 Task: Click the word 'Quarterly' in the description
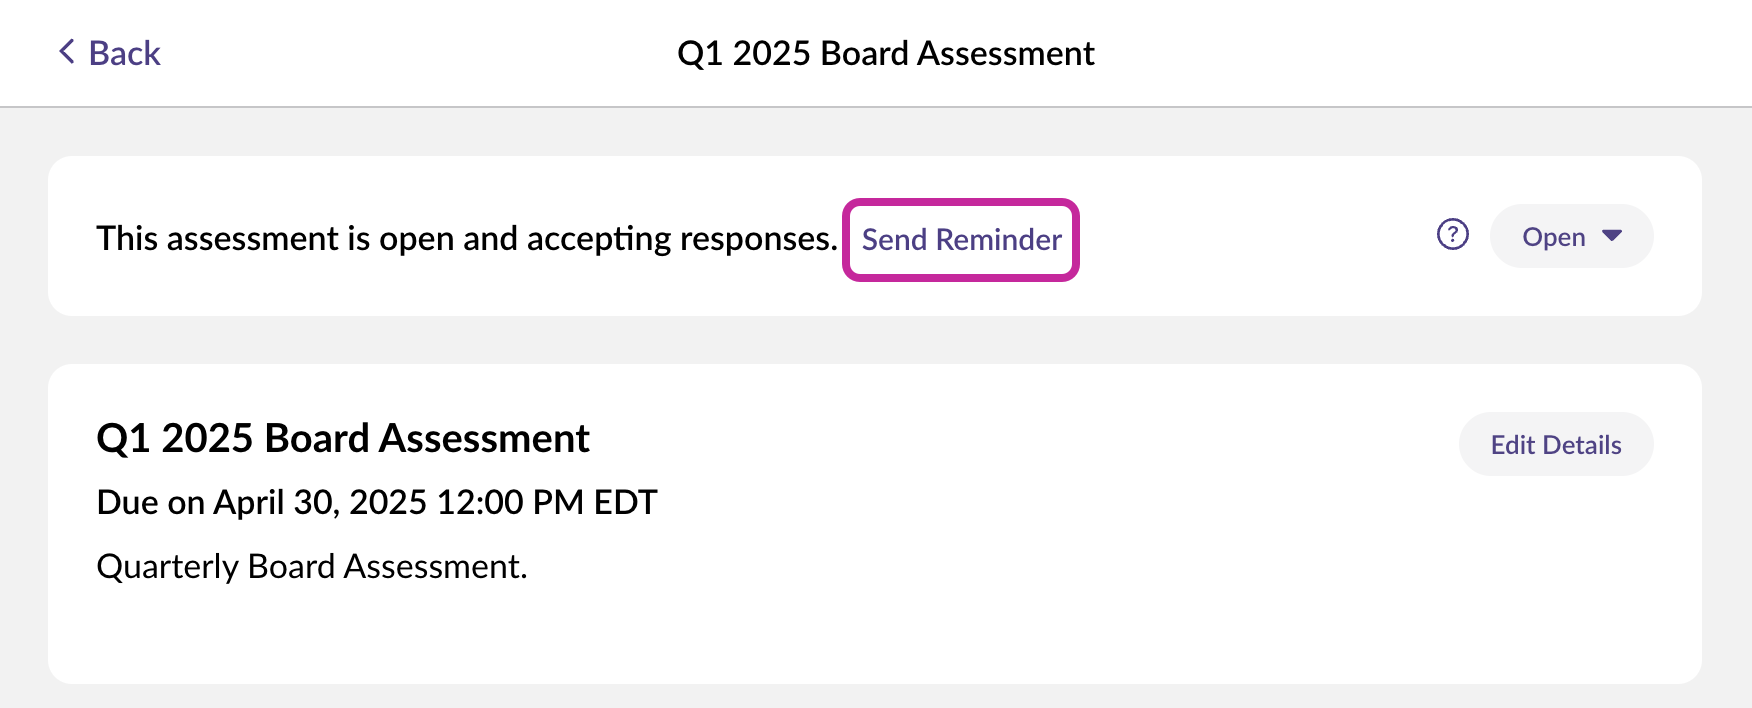(167, 567)
